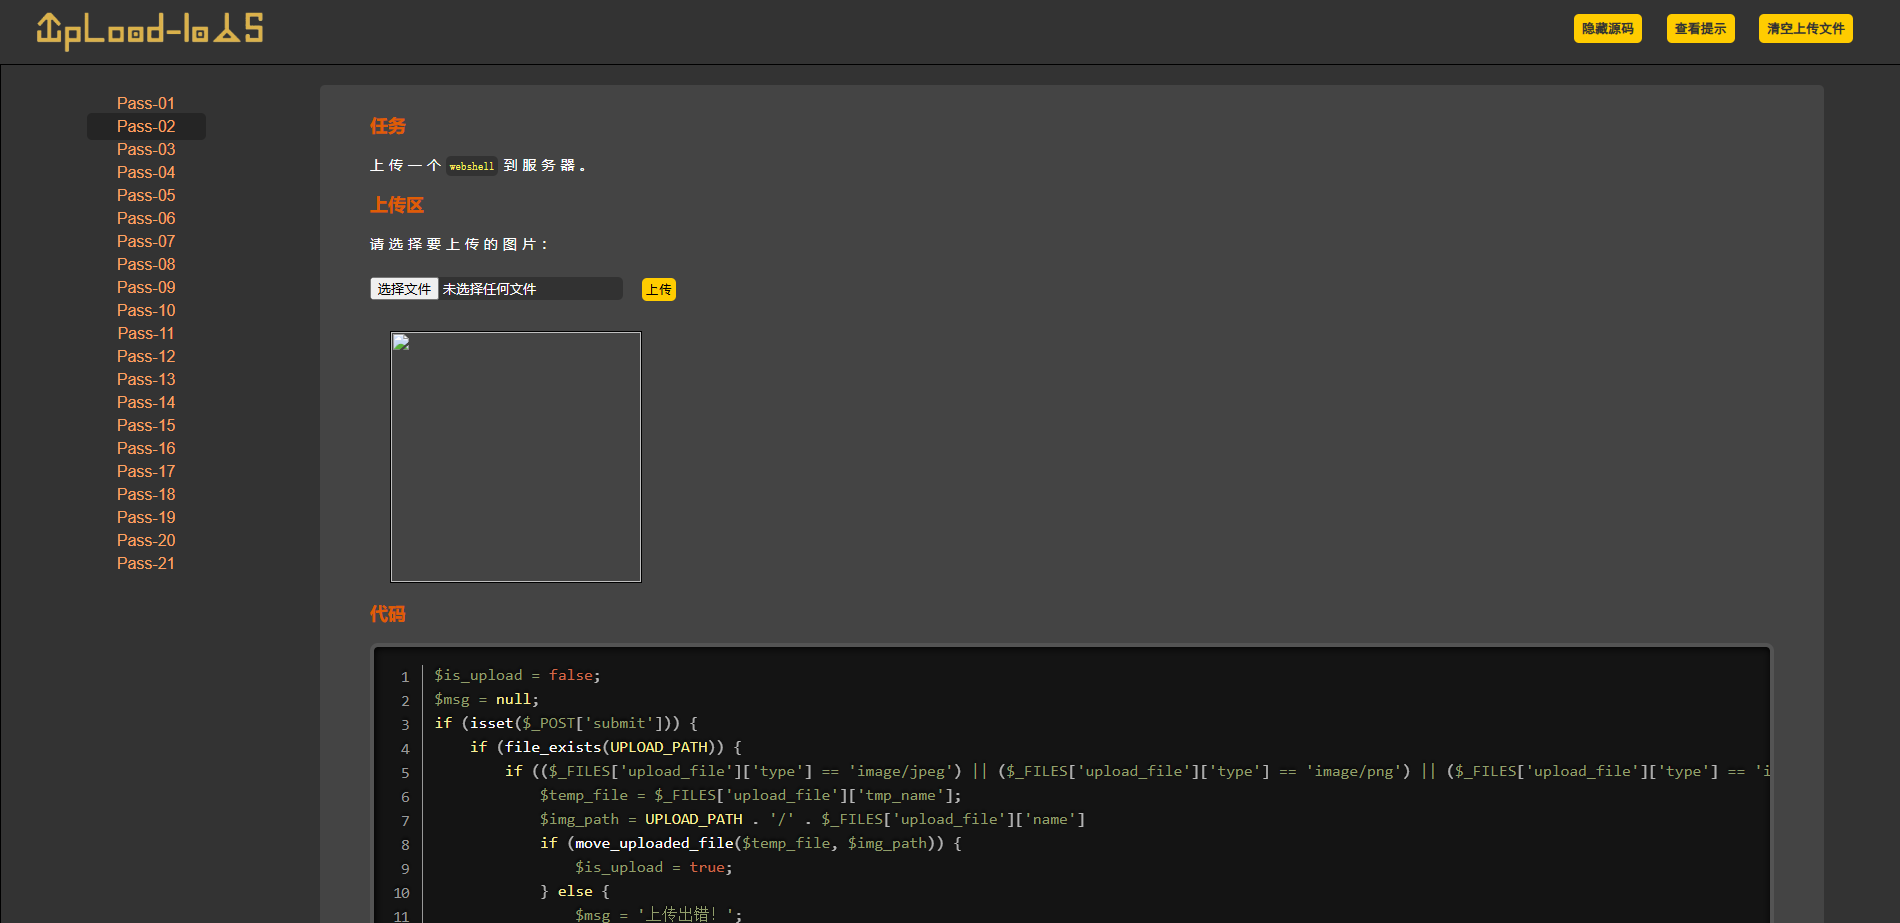The height and width of the screenshot is (923, 1900).
Task: Go to the Pass-09 level
Action: 146,287
